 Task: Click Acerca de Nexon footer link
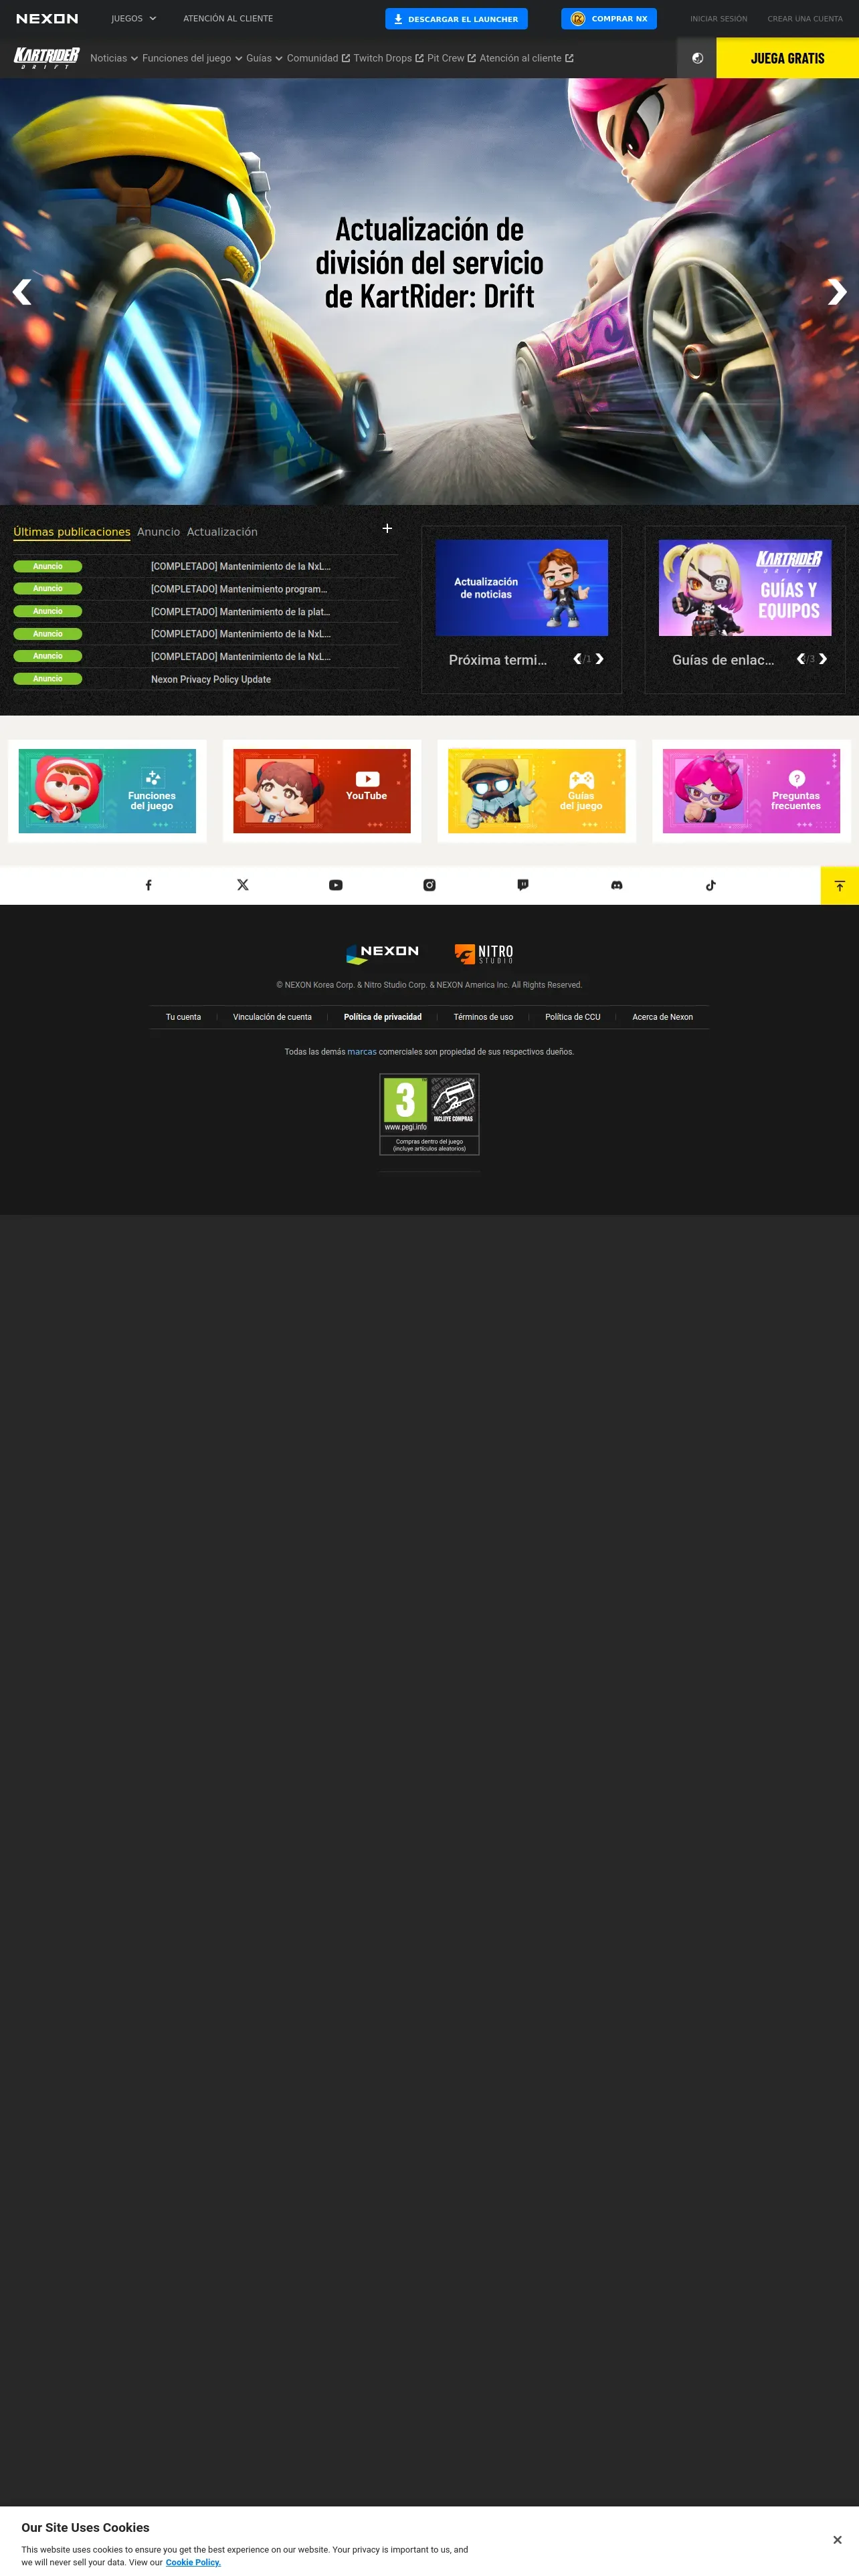tap(662, 1017)
